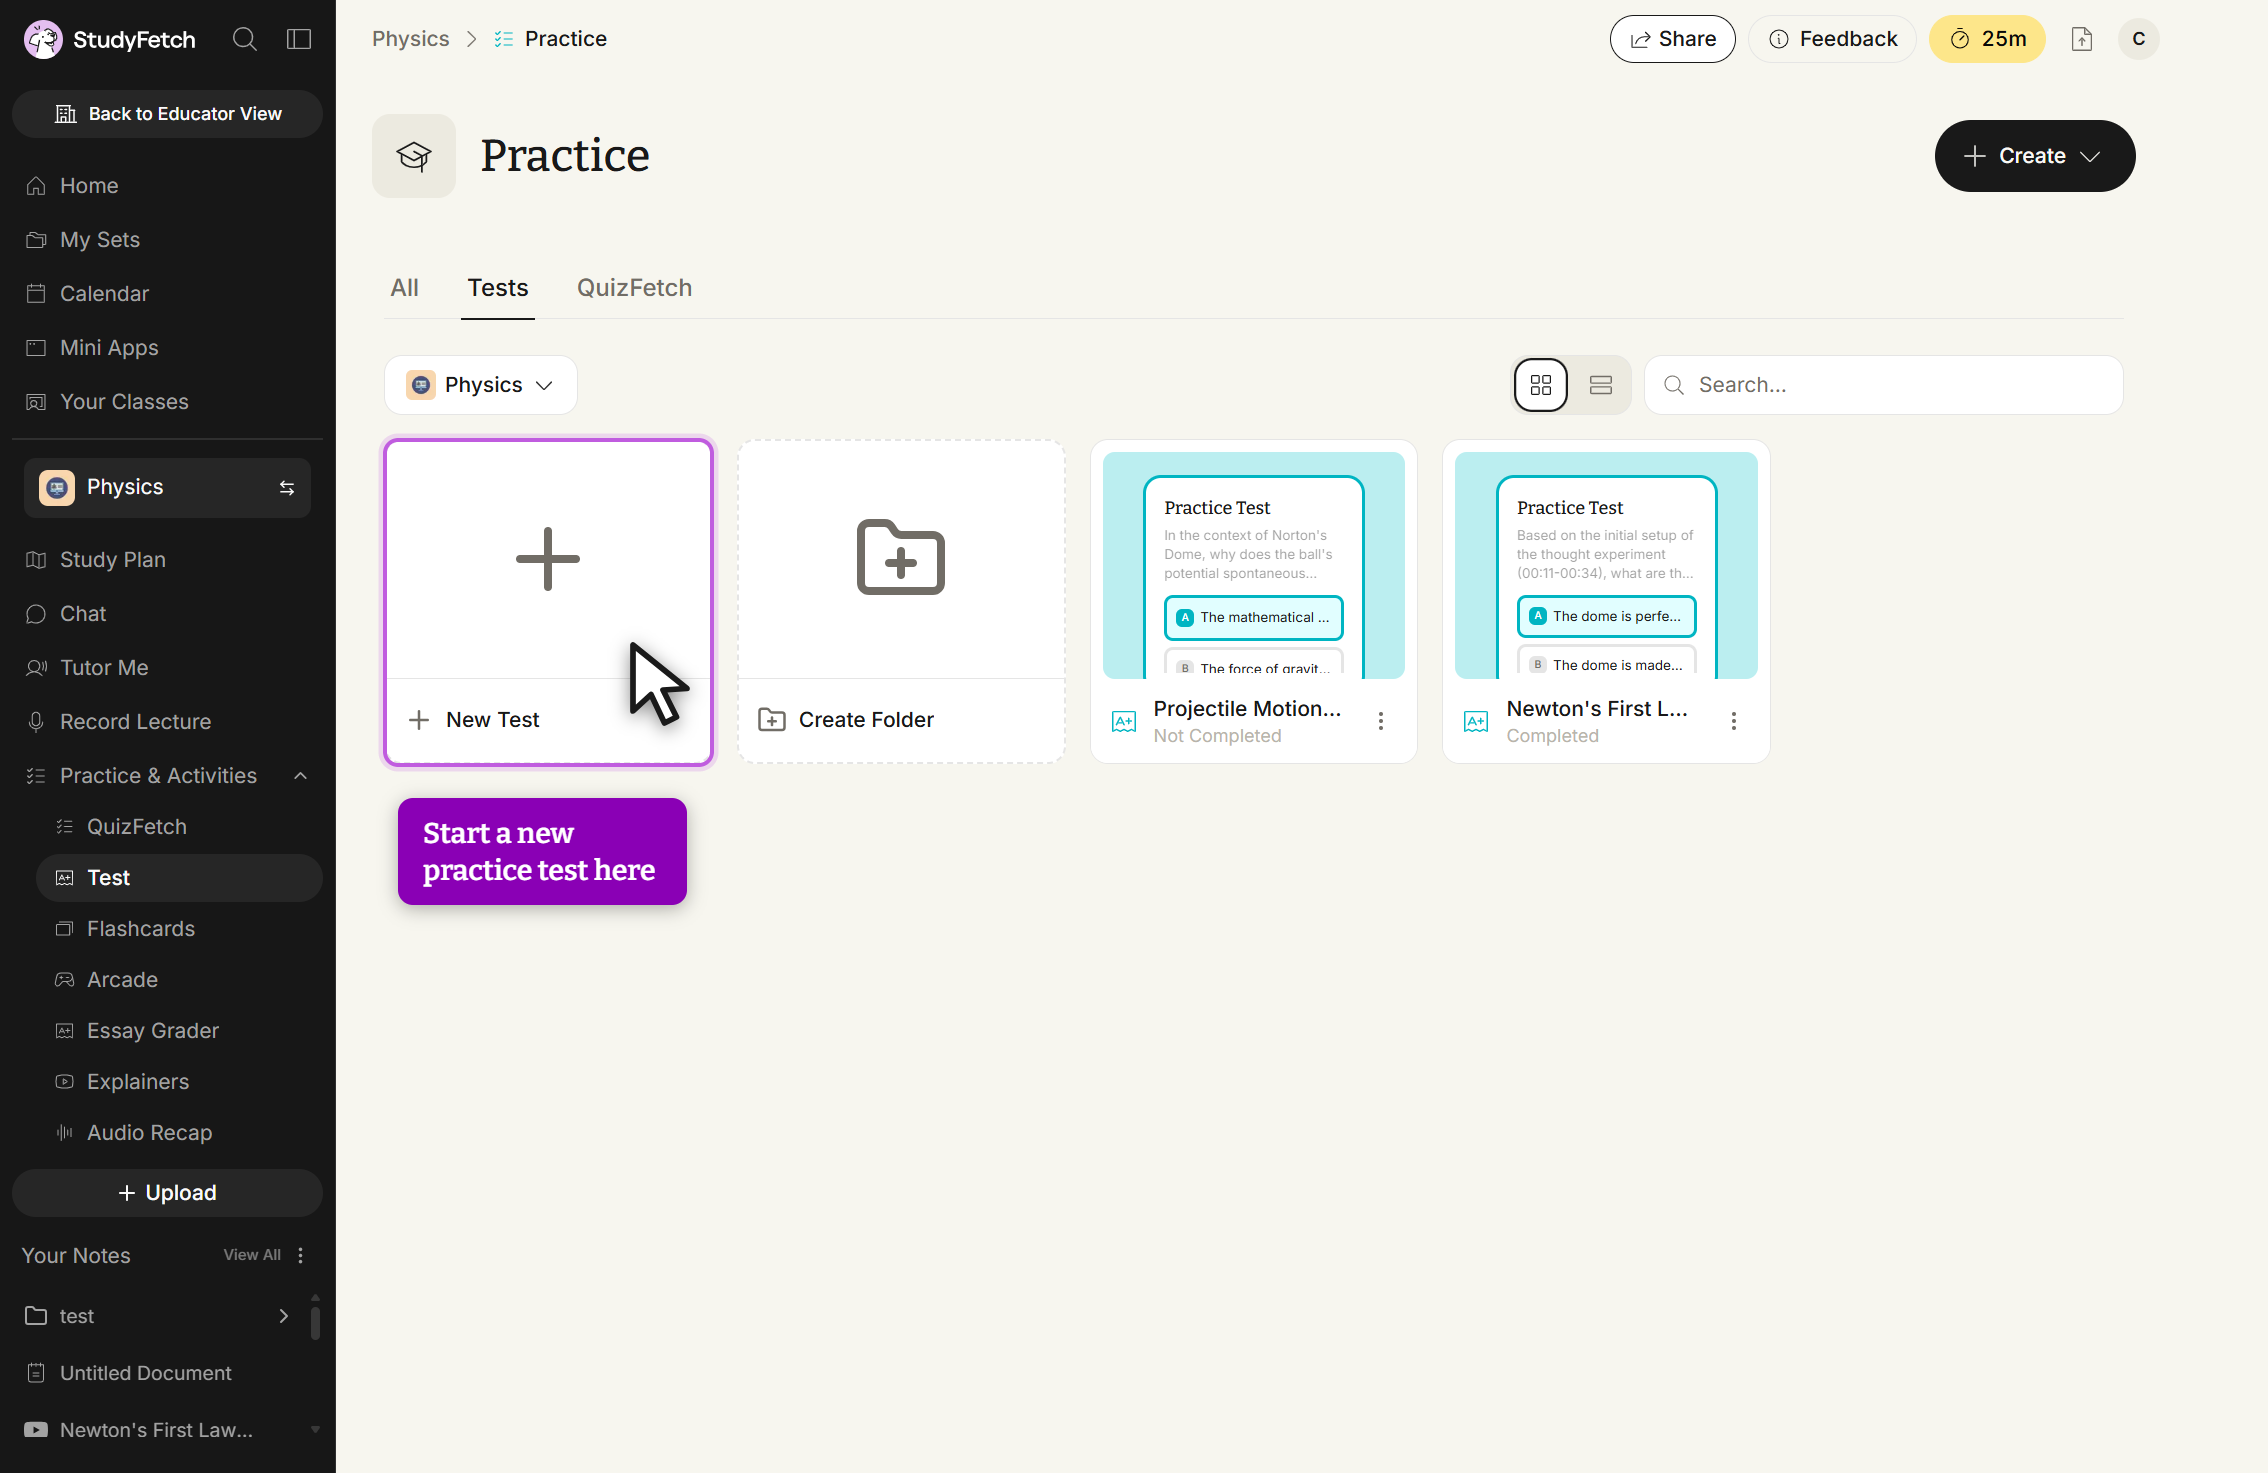
Task: Click the New Test label
Action: pyautogui.click(x=493, y=719)
